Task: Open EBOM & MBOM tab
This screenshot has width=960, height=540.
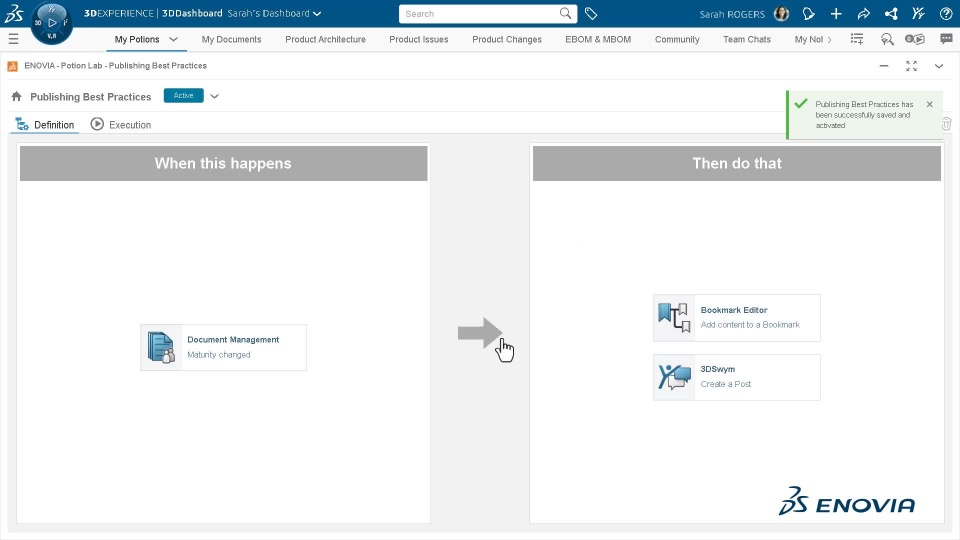Action: pyautogui.click(x=598, y=39)
